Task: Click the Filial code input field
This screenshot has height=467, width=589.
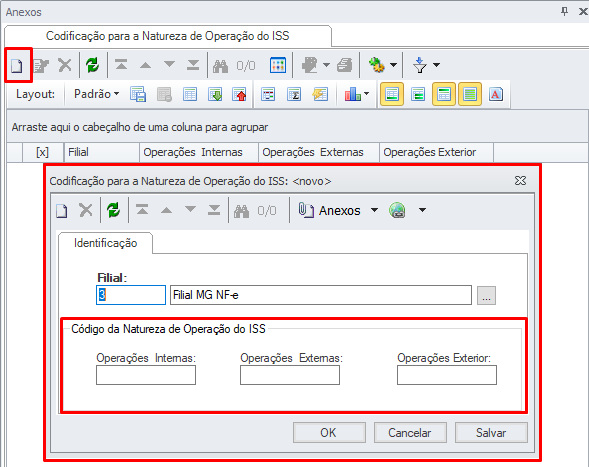Action: (131, 295)
